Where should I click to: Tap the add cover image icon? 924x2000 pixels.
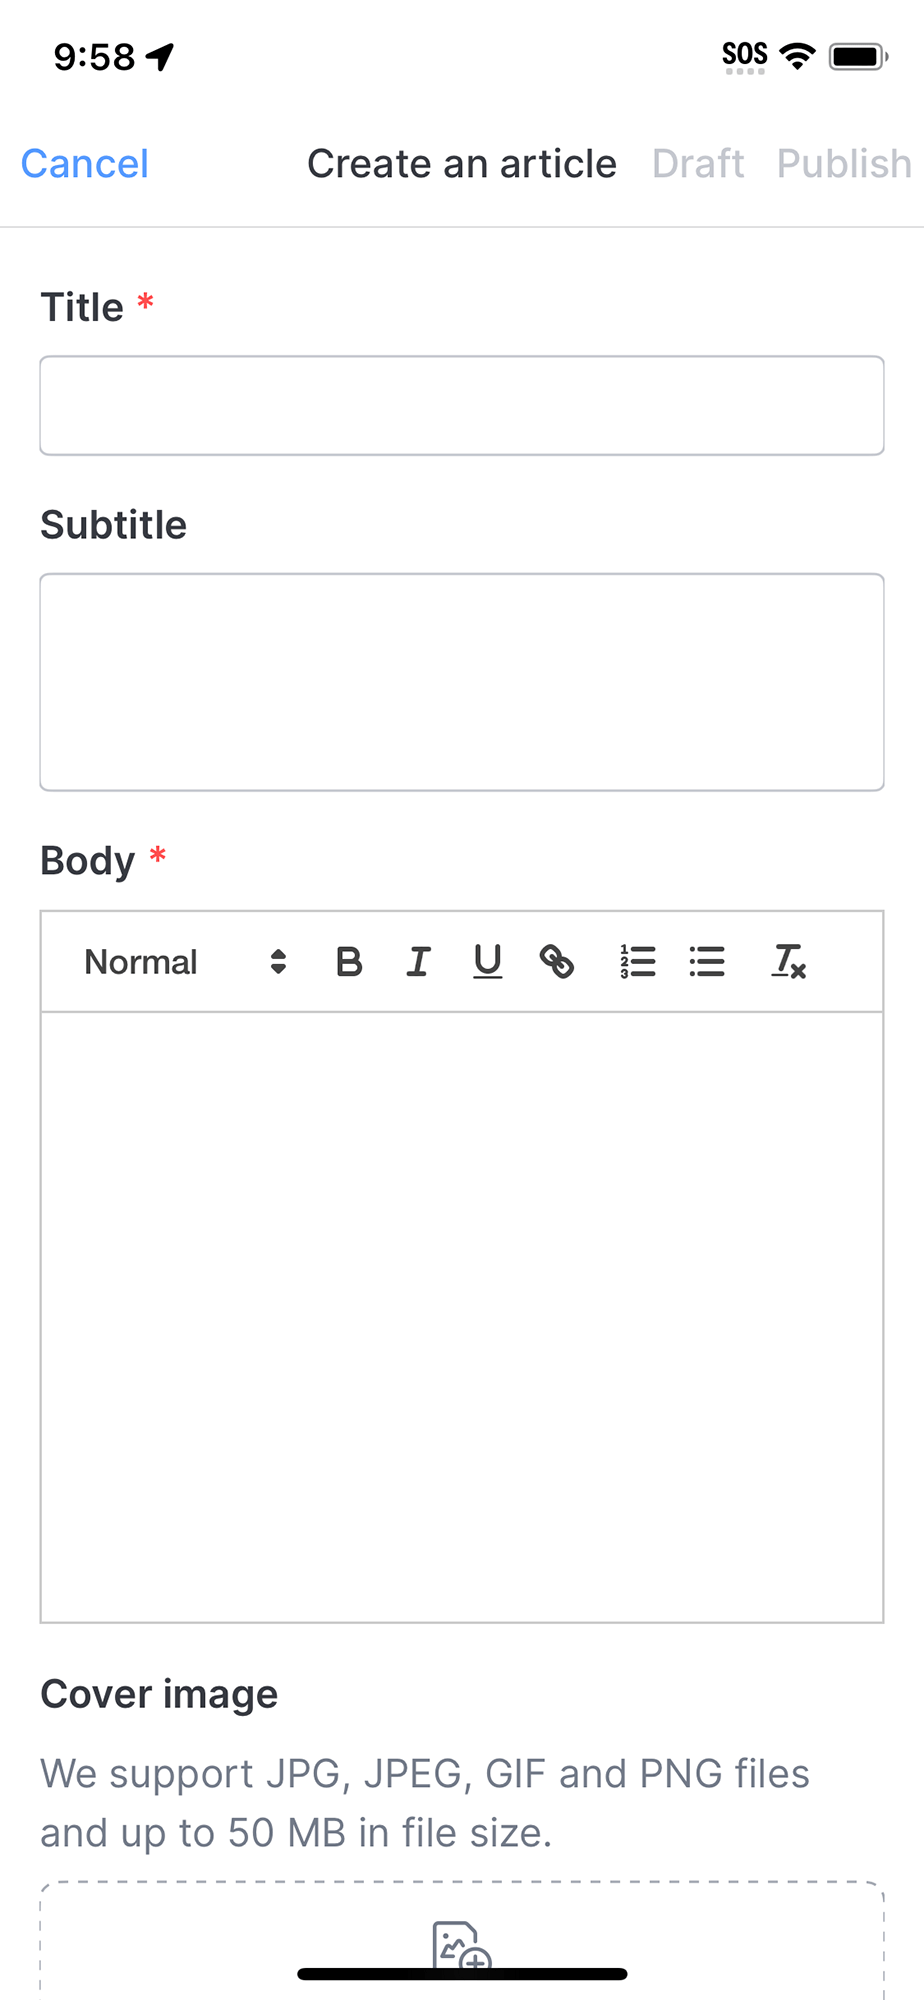(461, 1945)
